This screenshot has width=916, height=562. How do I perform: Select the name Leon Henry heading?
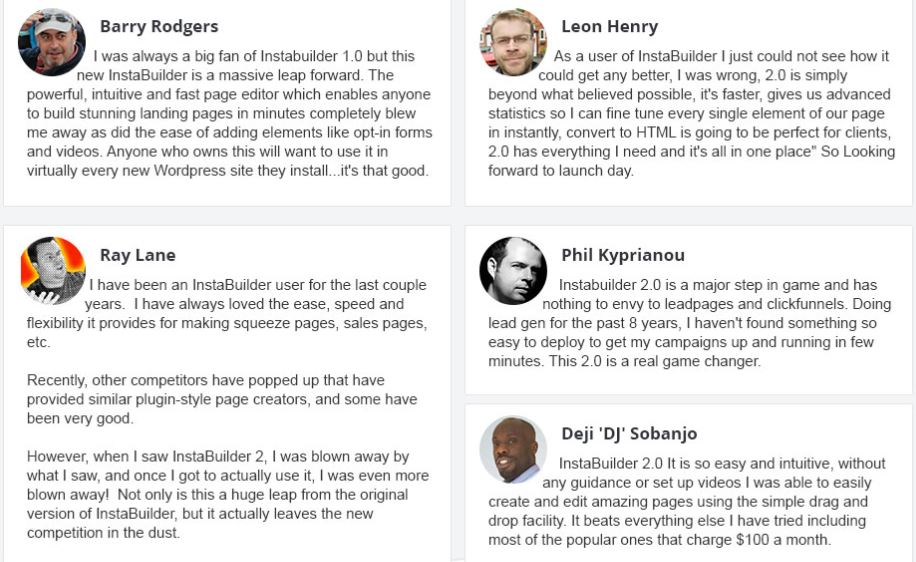609,26
